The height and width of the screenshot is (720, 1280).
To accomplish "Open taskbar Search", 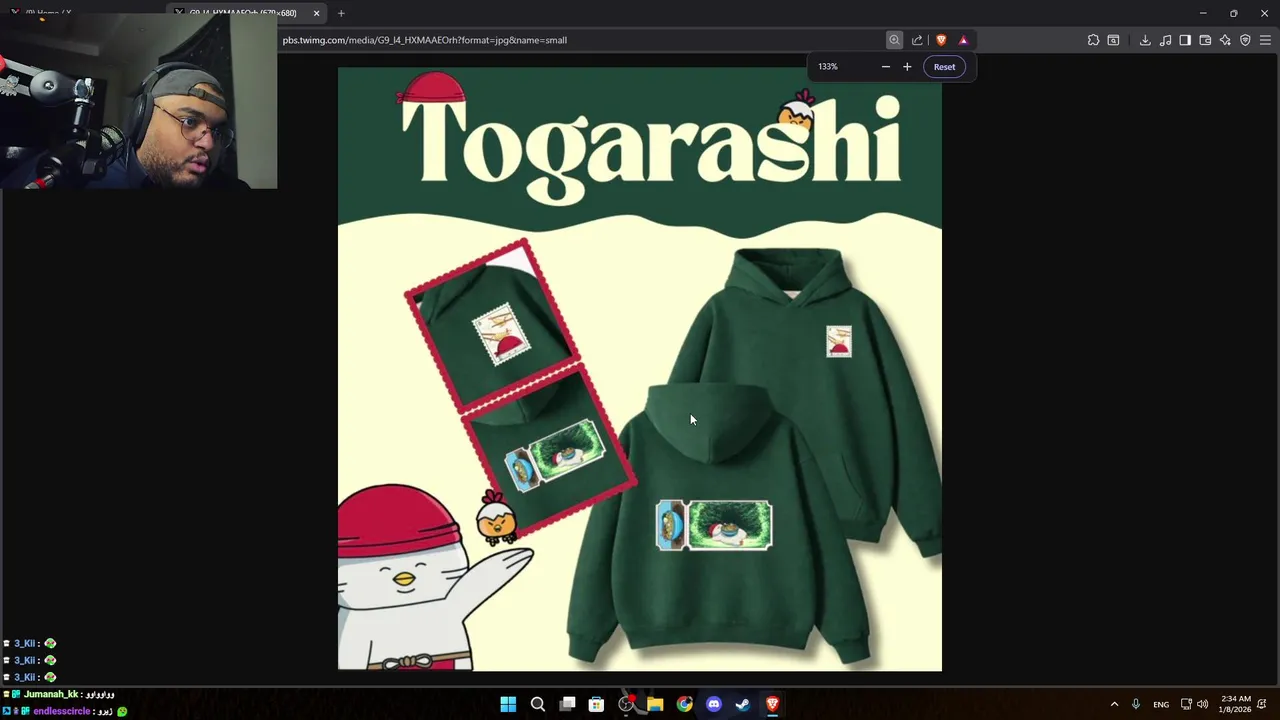I will tap(537, 704).
